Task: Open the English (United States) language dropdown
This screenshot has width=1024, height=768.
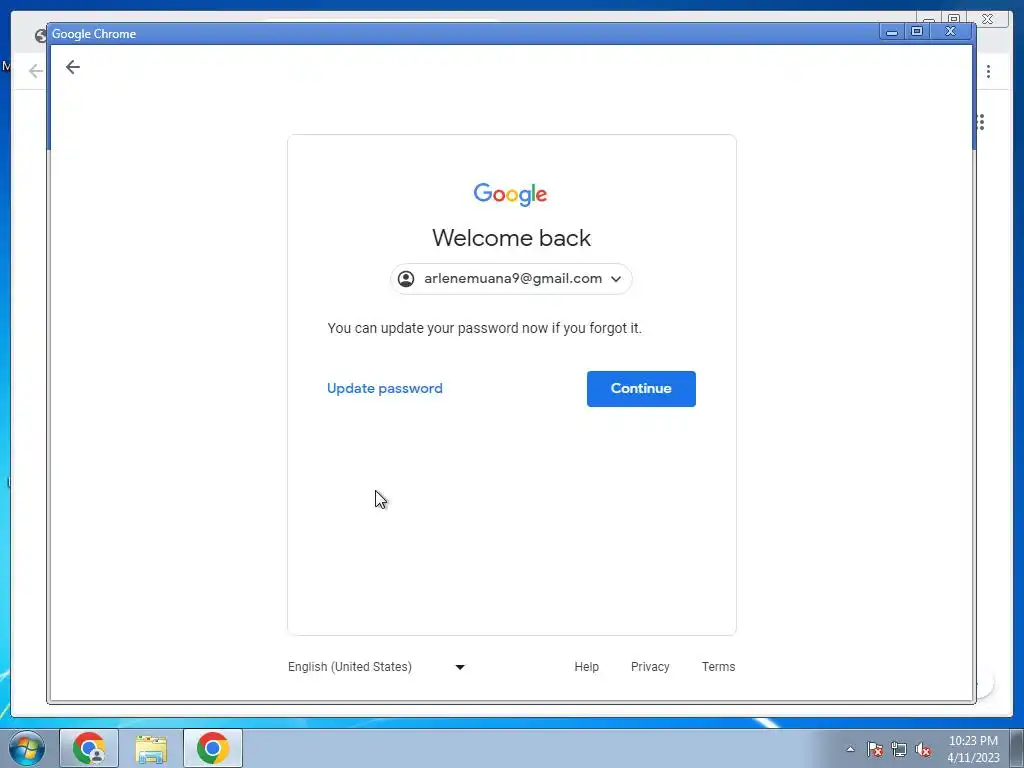Action: [376, 667]
